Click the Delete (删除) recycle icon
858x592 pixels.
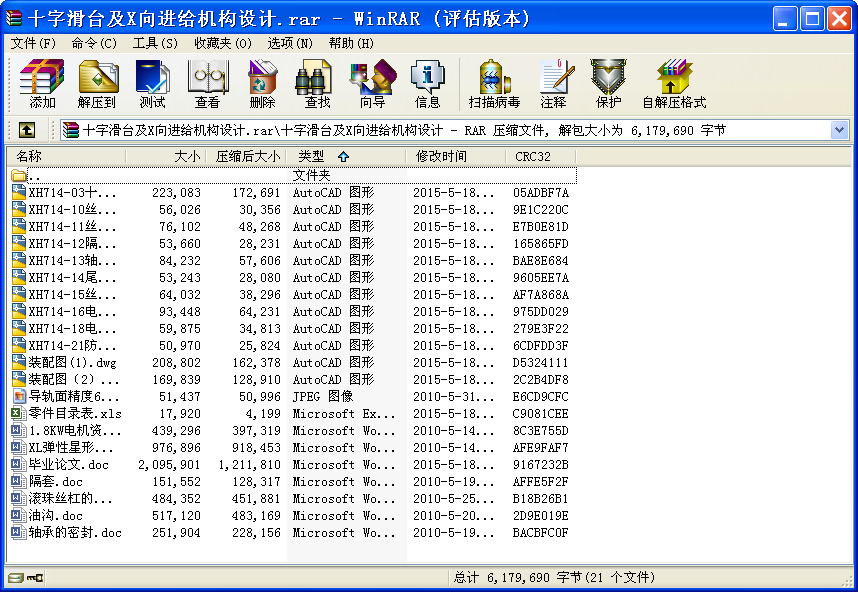point(263,84)
